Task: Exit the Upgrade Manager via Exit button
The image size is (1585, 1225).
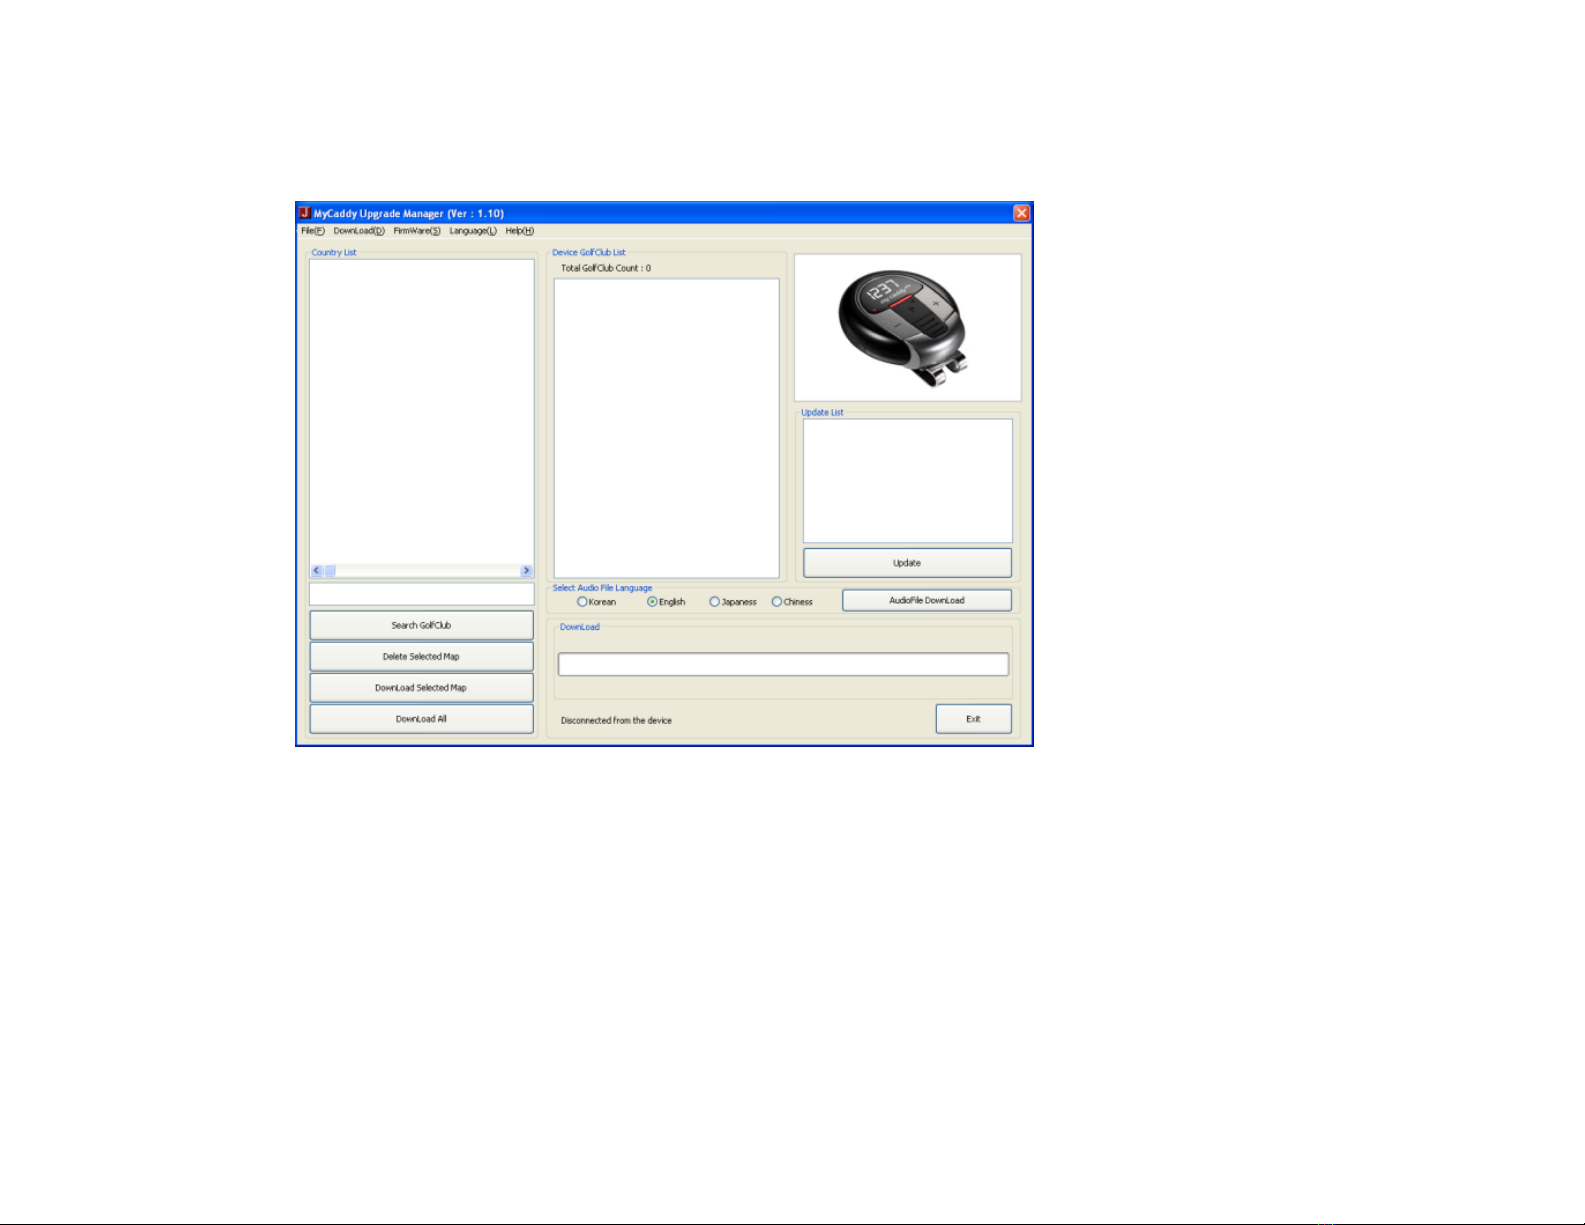Action: click(973, 719)
